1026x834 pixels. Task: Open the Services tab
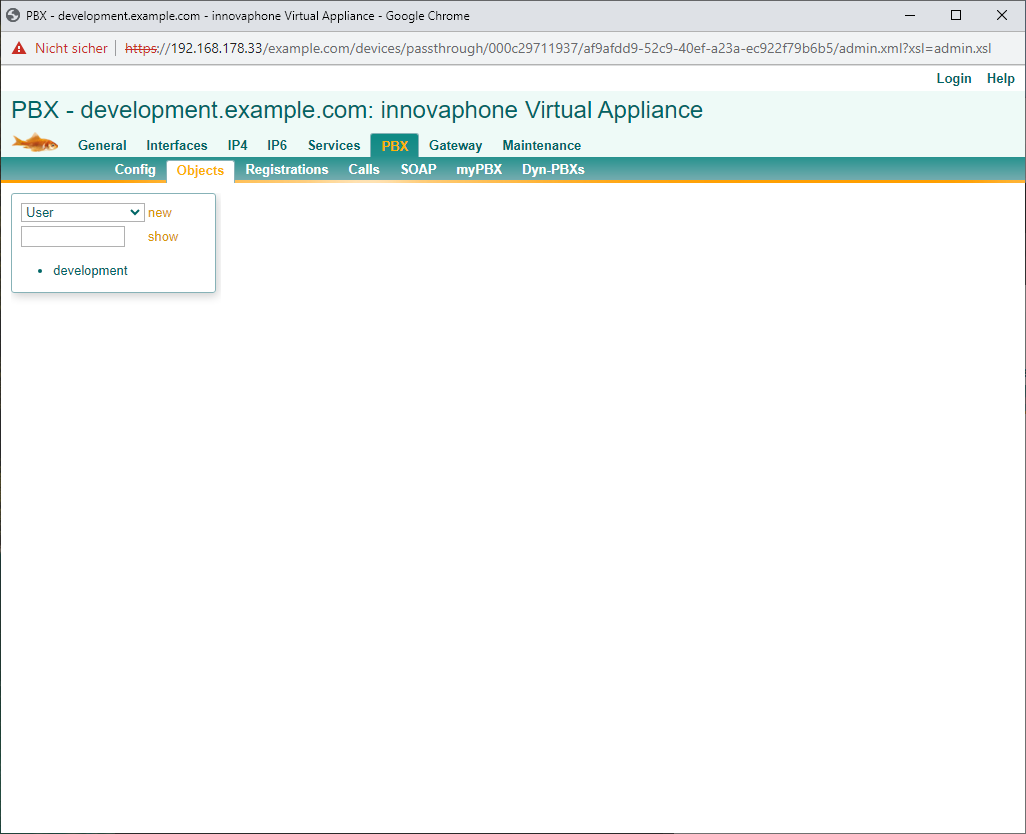pos(334,145)
